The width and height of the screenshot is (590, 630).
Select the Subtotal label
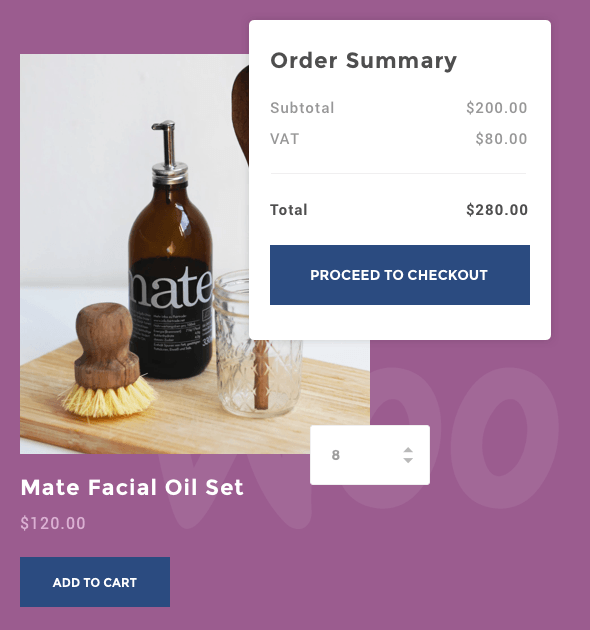coord(302,108)
